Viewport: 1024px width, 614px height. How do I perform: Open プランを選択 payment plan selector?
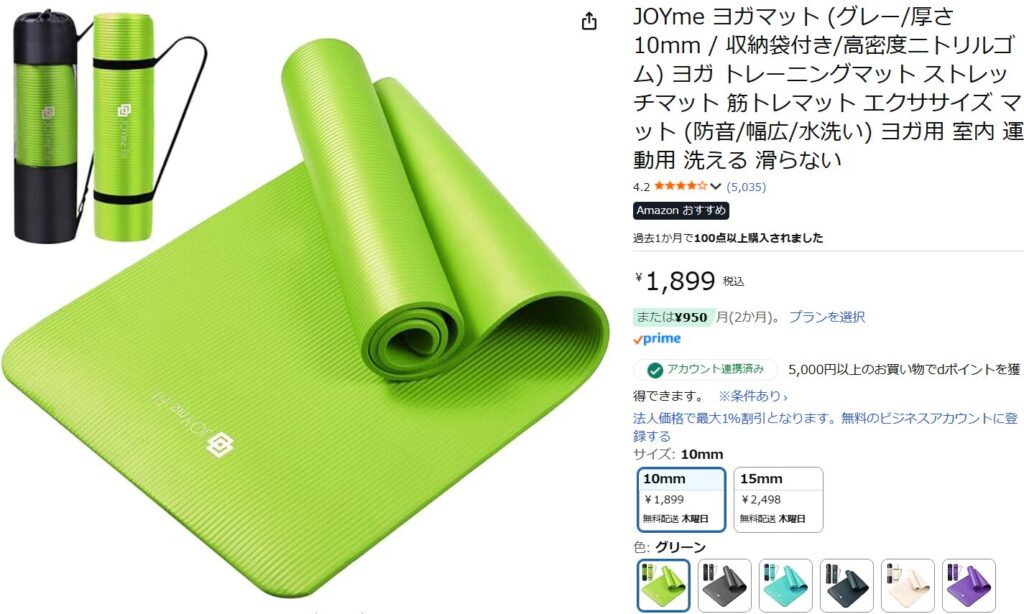click(827, 317)
